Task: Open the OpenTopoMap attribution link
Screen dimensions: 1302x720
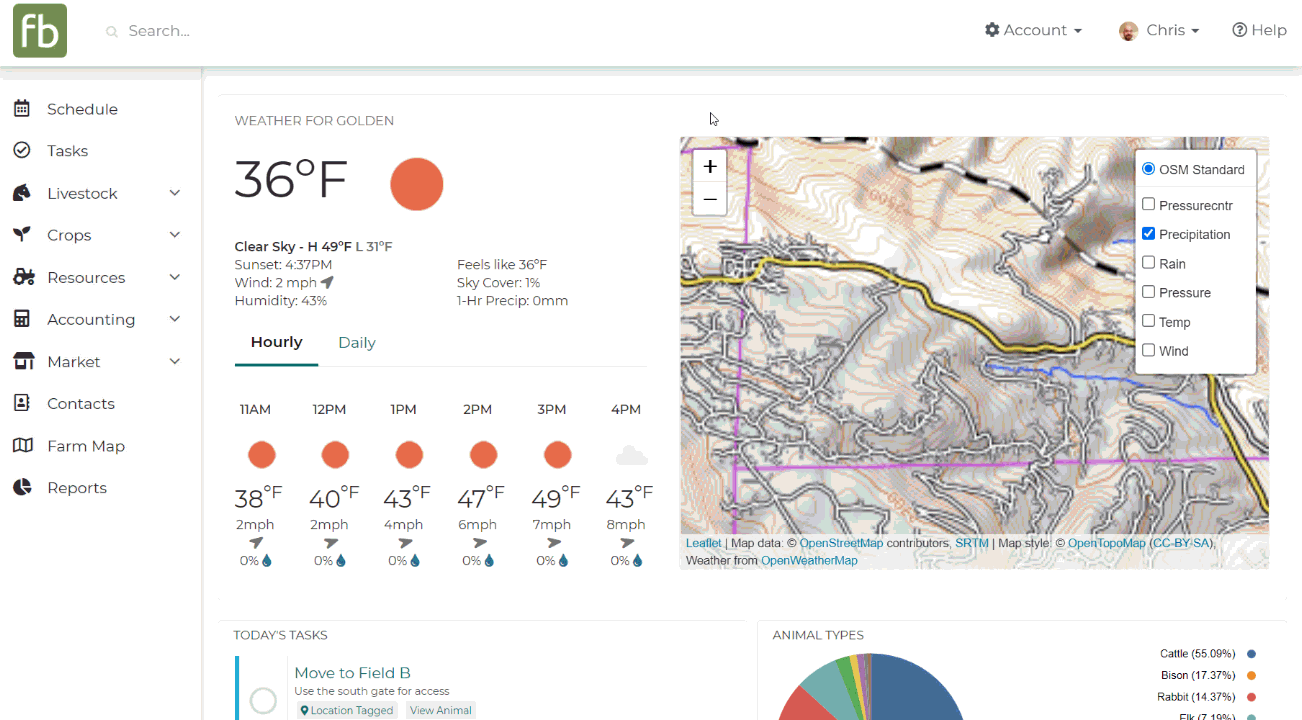Action: (1106, 543)
